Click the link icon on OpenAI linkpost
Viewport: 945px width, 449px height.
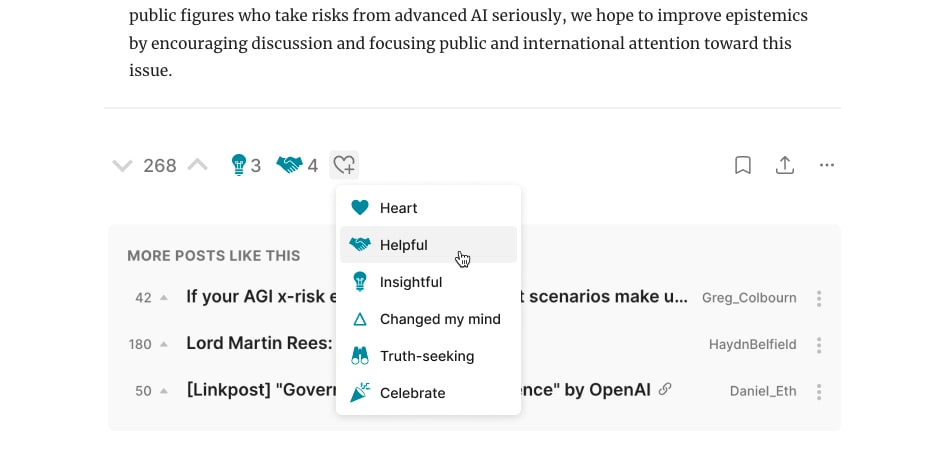[666, 389]
